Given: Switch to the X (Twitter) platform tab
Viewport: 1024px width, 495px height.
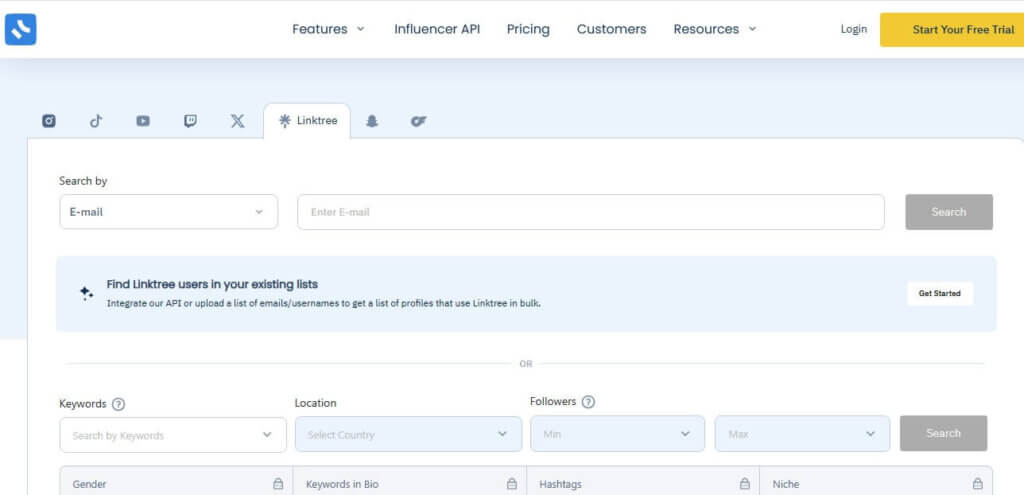Looking at the screenshot, I should [x=238, y=121].
